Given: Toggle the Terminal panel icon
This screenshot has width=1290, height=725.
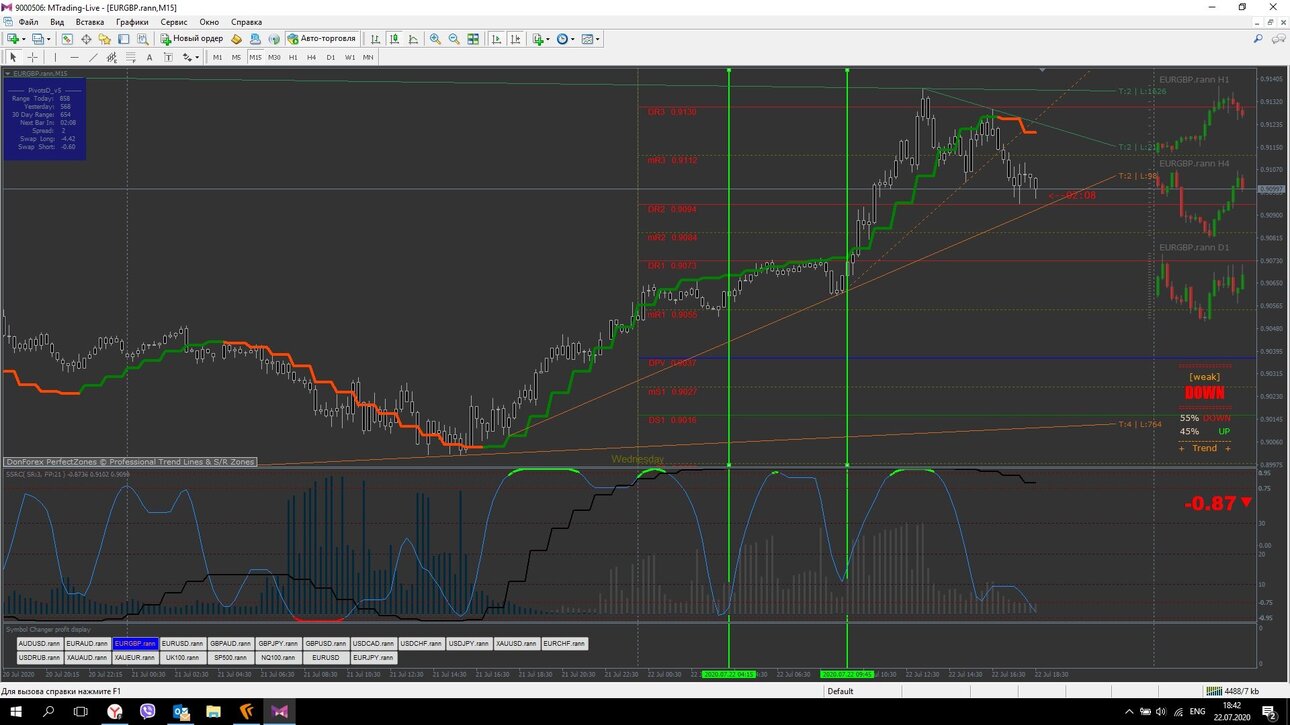Looking at the screenshot, I should tap(123, 39).
